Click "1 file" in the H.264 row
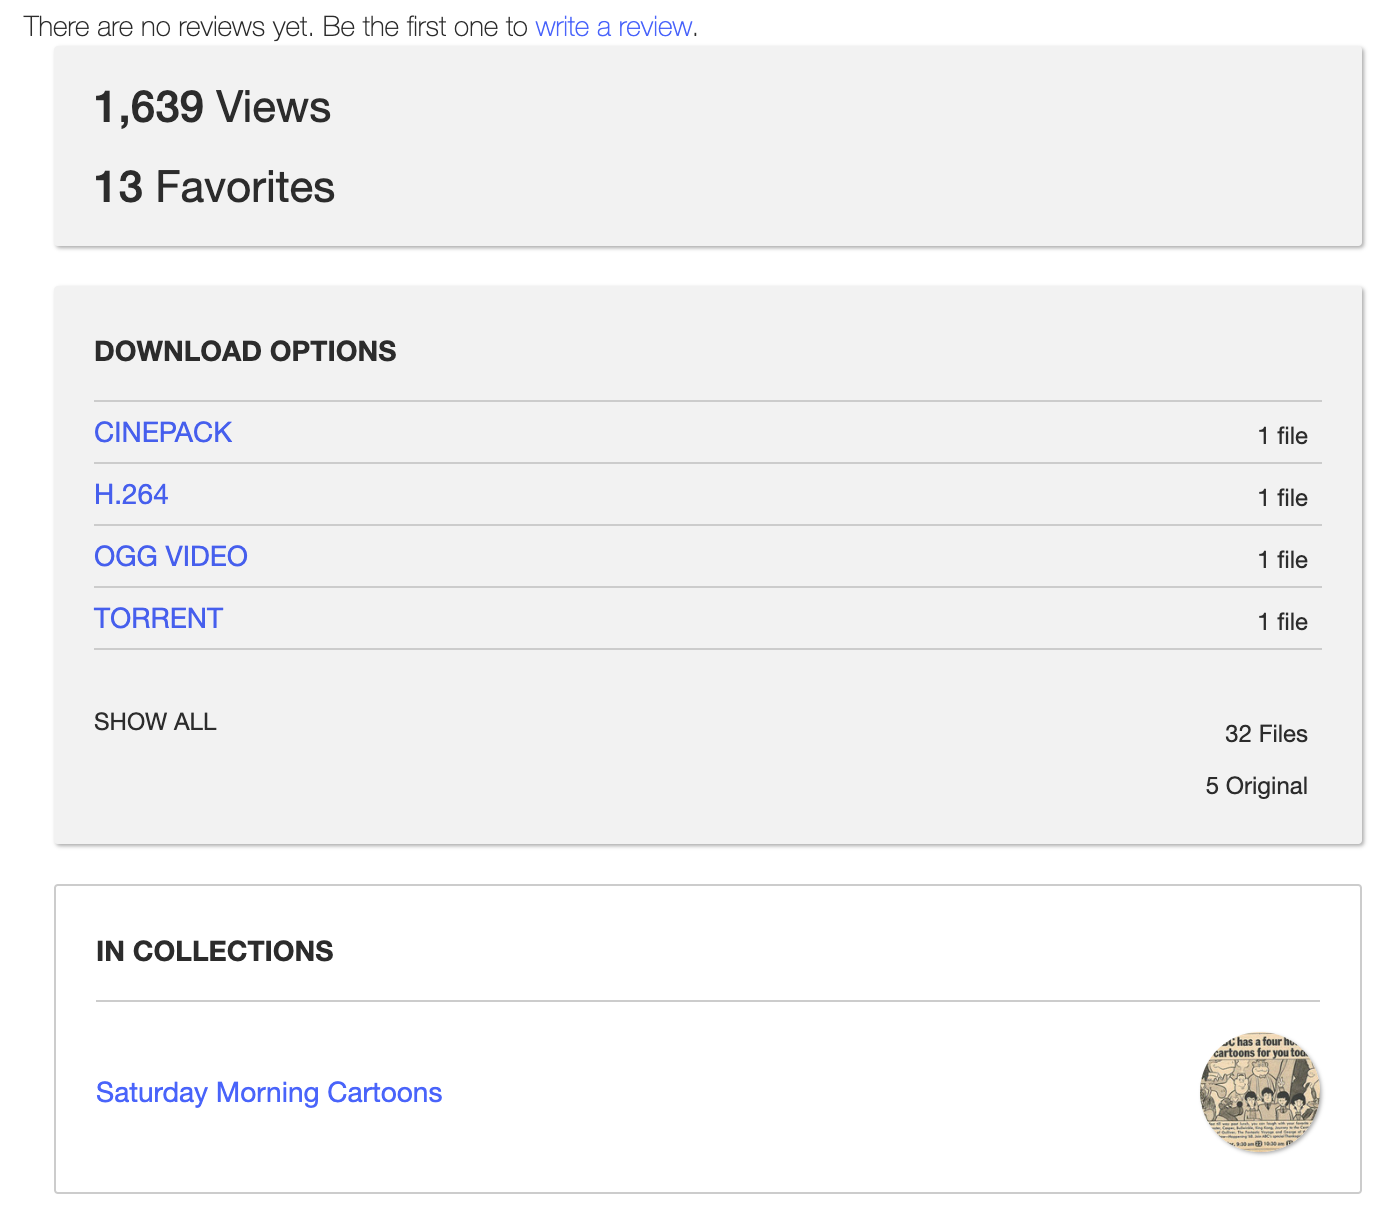Image resolution: width=1392 pixels, height=1218 pixels. (x=1282, y=498)
